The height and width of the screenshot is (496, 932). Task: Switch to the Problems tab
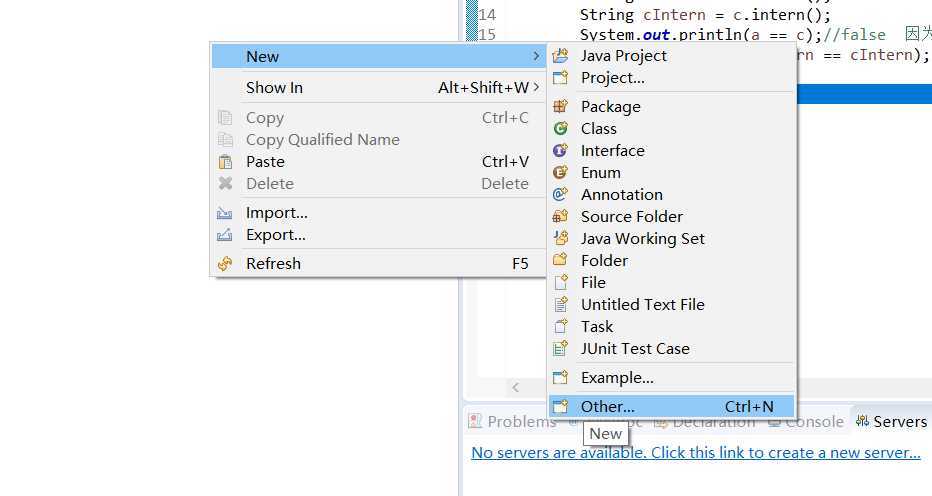tap(512, 422)
